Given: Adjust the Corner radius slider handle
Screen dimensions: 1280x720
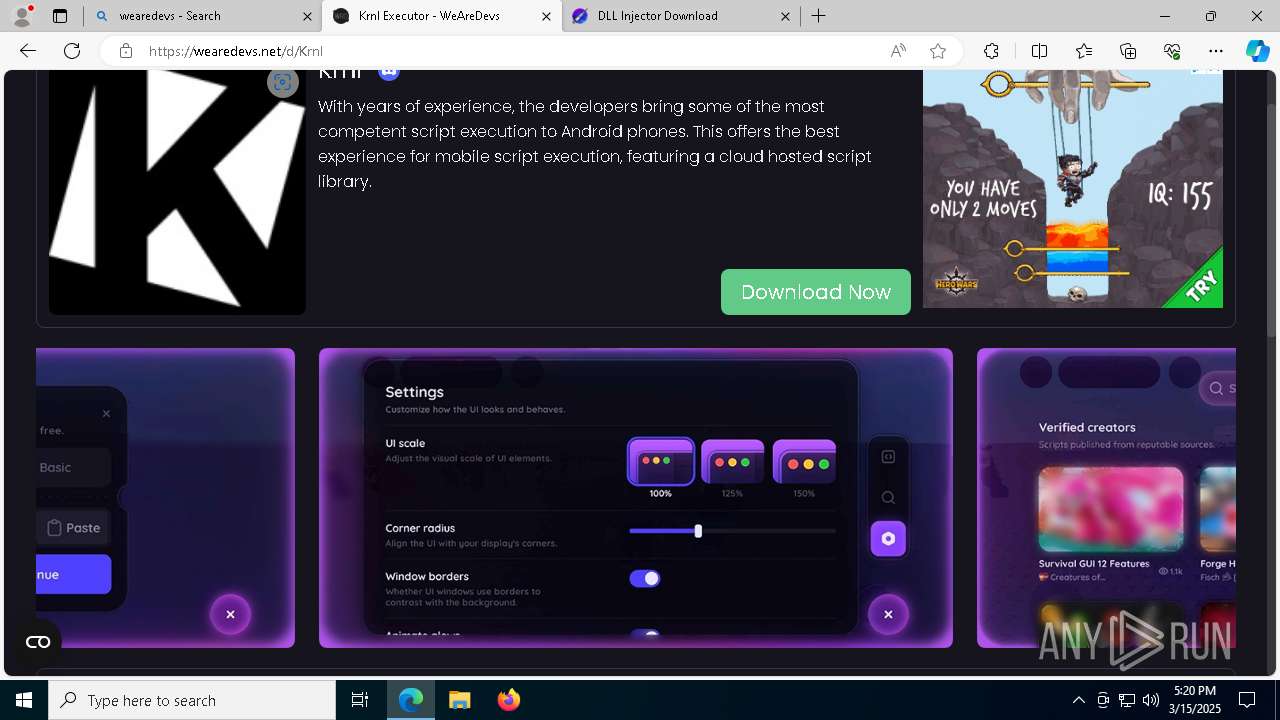Looking at the screenshot, I should click(698, 531).
